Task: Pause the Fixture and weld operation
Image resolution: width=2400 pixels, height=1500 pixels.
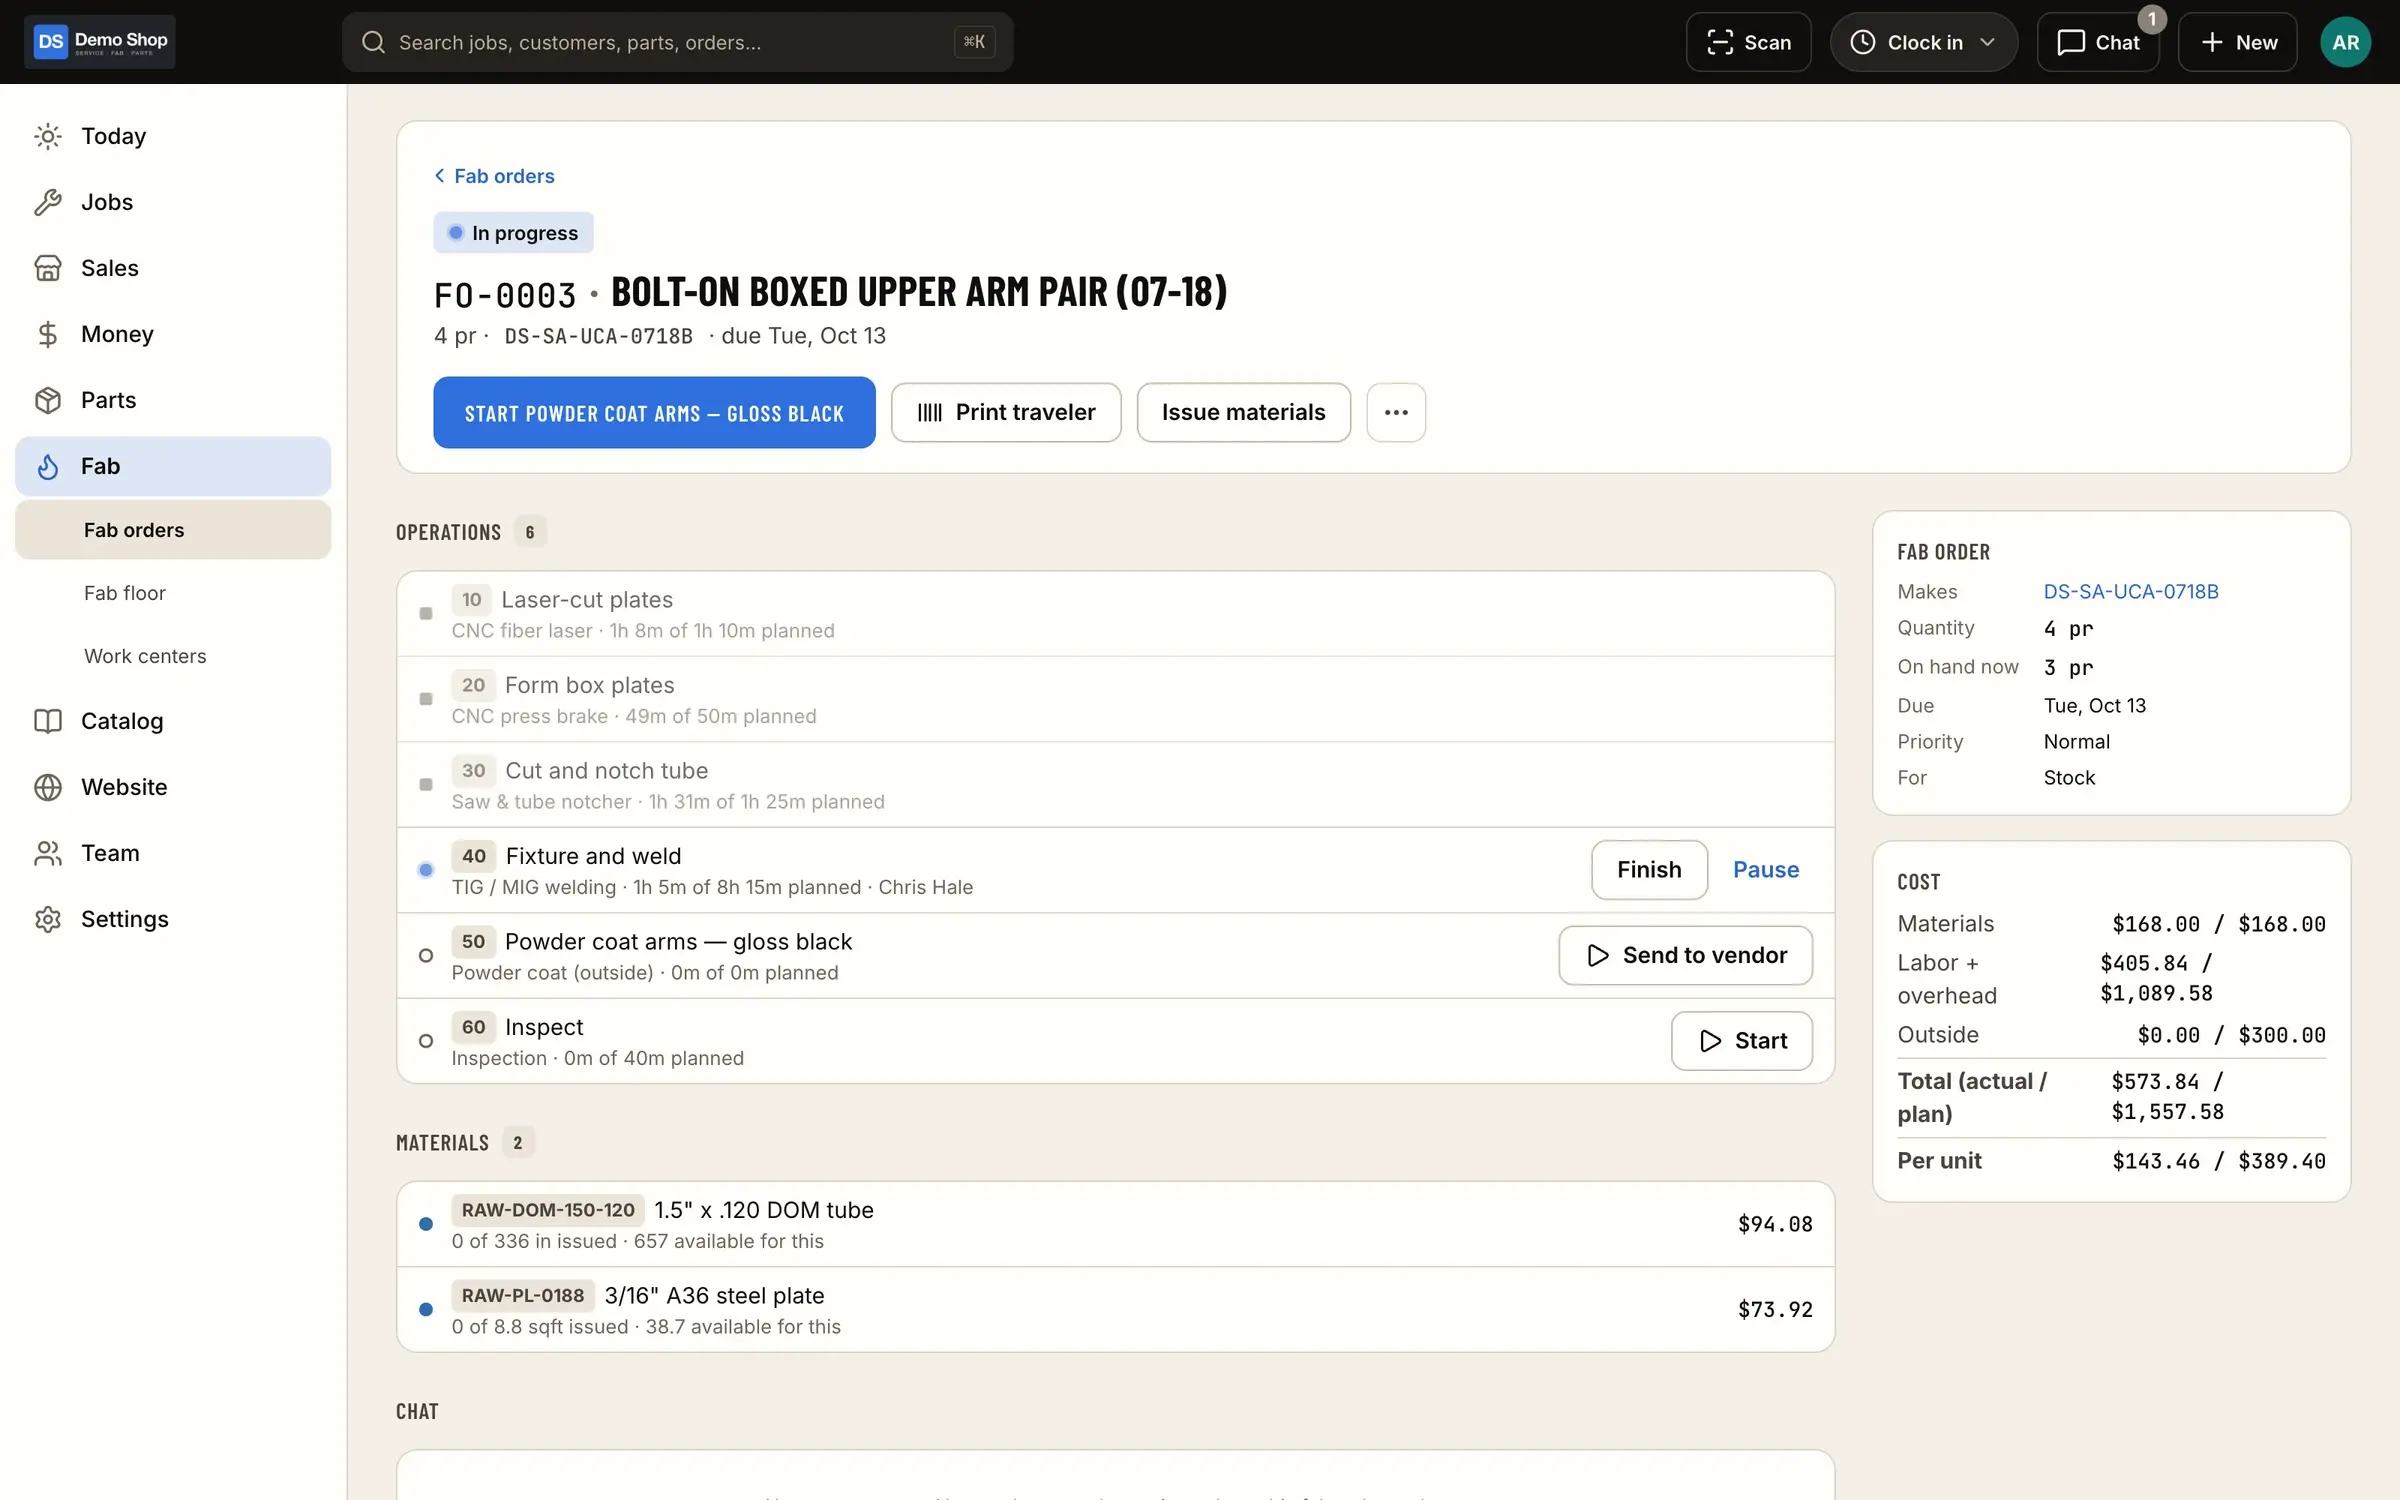Action: tap(1766, 870)
